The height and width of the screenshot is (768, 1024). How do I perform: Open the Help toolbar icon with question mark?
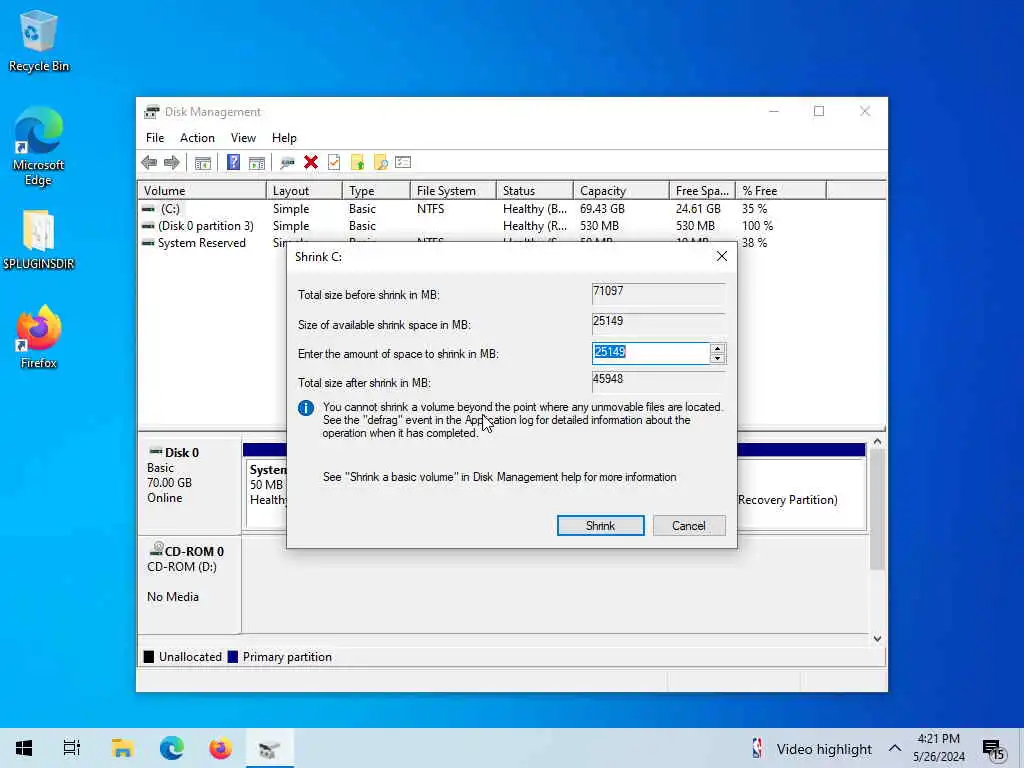233,163
